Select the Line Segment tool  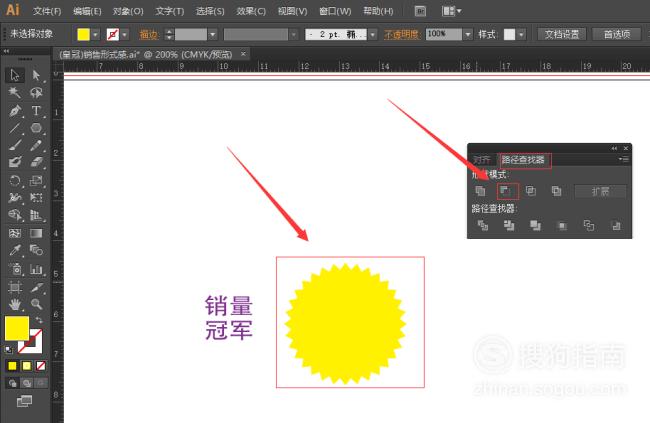(15, 128)
